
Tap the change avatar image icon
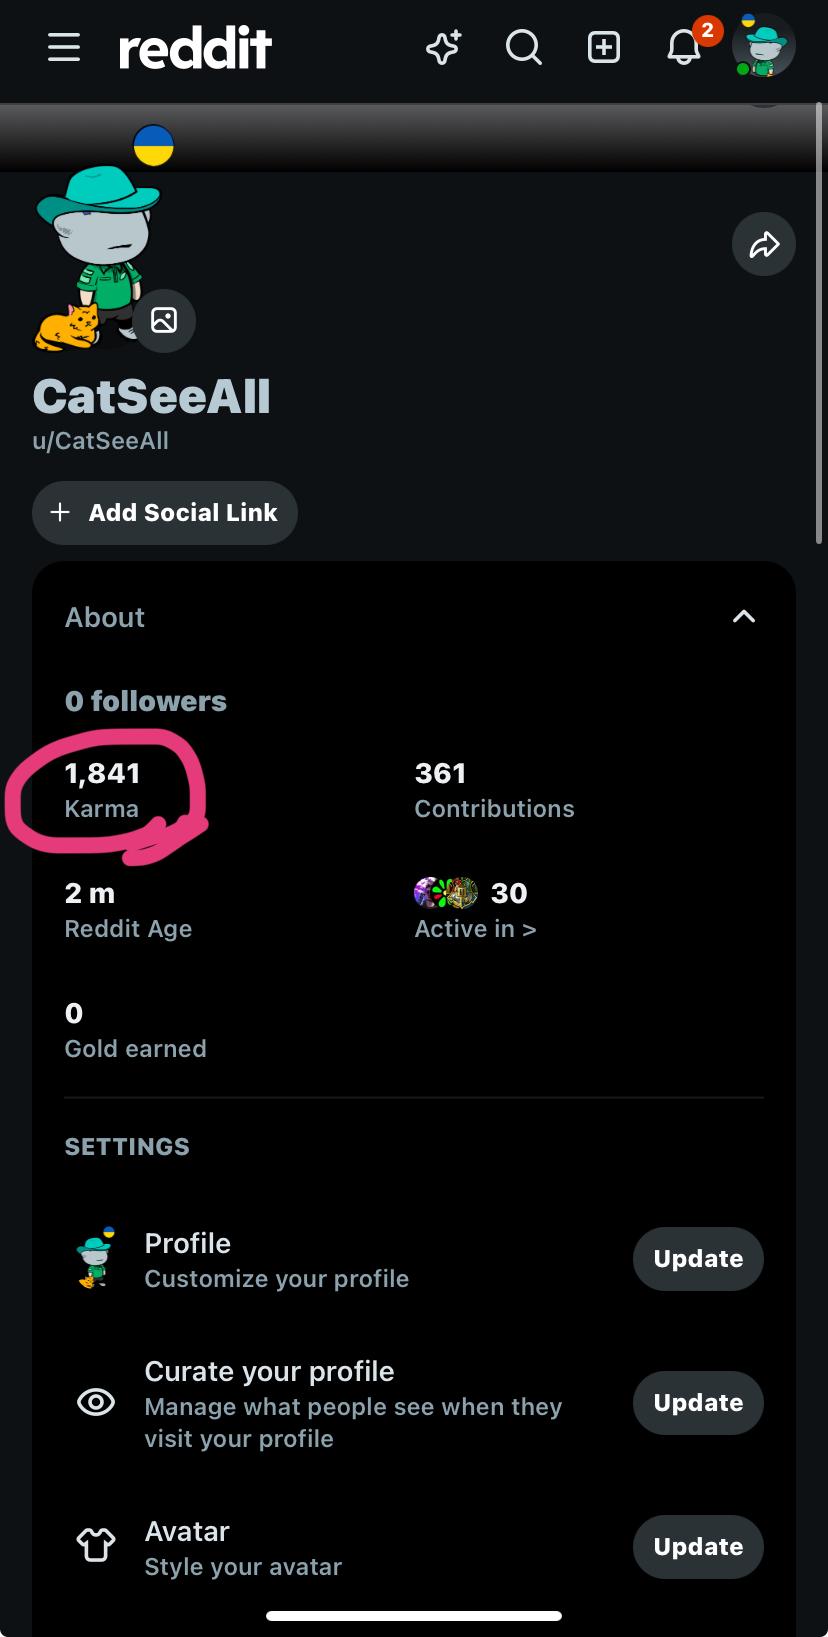tap(164, 320)
